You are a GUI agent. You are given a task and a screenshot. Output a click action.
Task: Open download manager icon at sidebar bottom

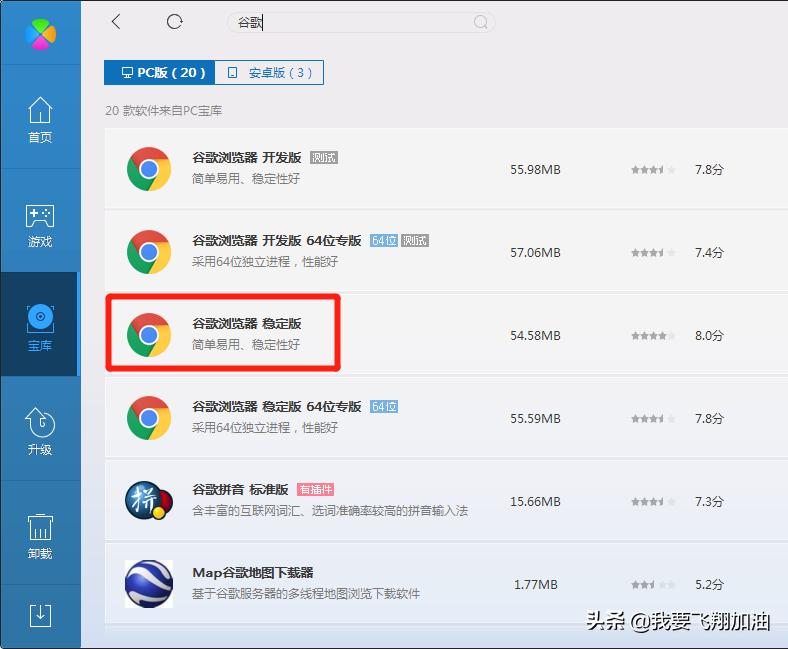[x=40, y=615]
